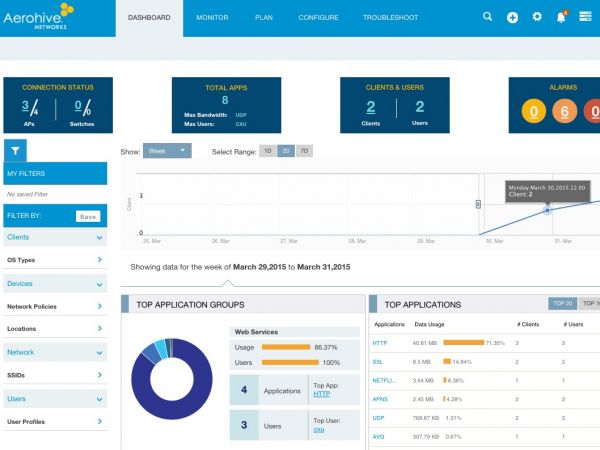The image size is (600, 450).
Task: Click the orange alarm circle showing 6
Action: (x=564, y=111)
